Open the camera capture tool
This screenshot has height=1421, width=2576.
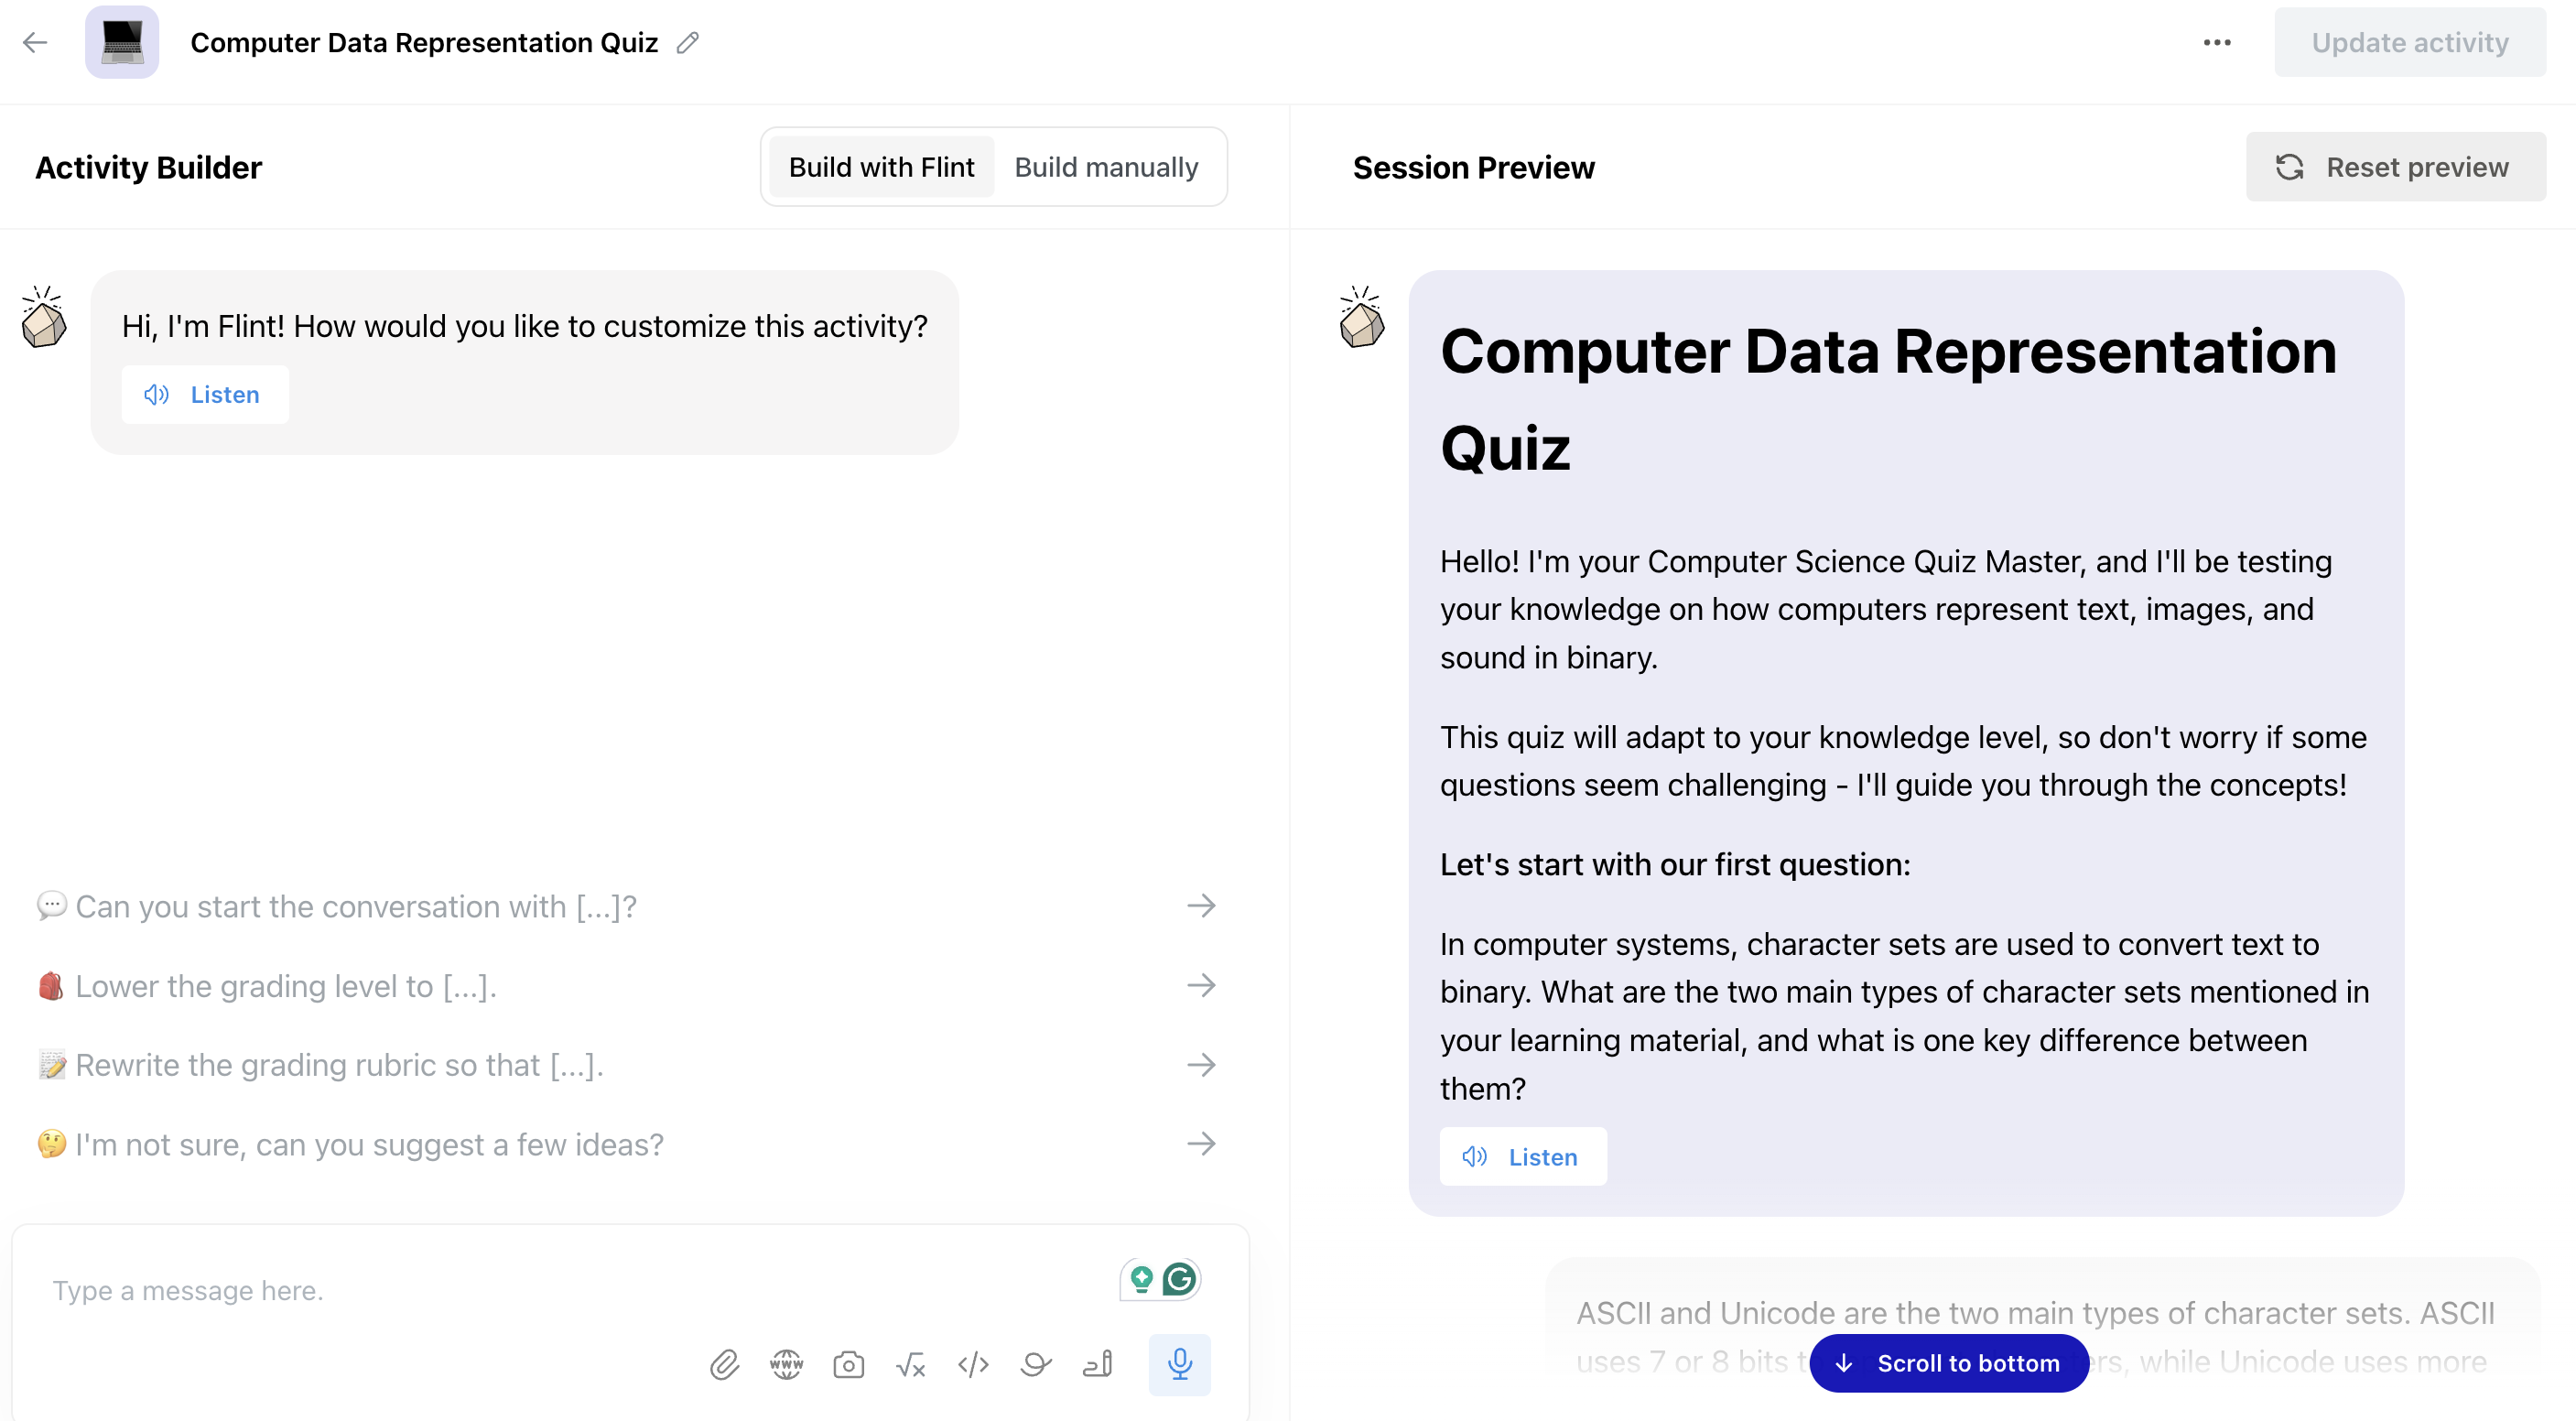coord(848,1364)
